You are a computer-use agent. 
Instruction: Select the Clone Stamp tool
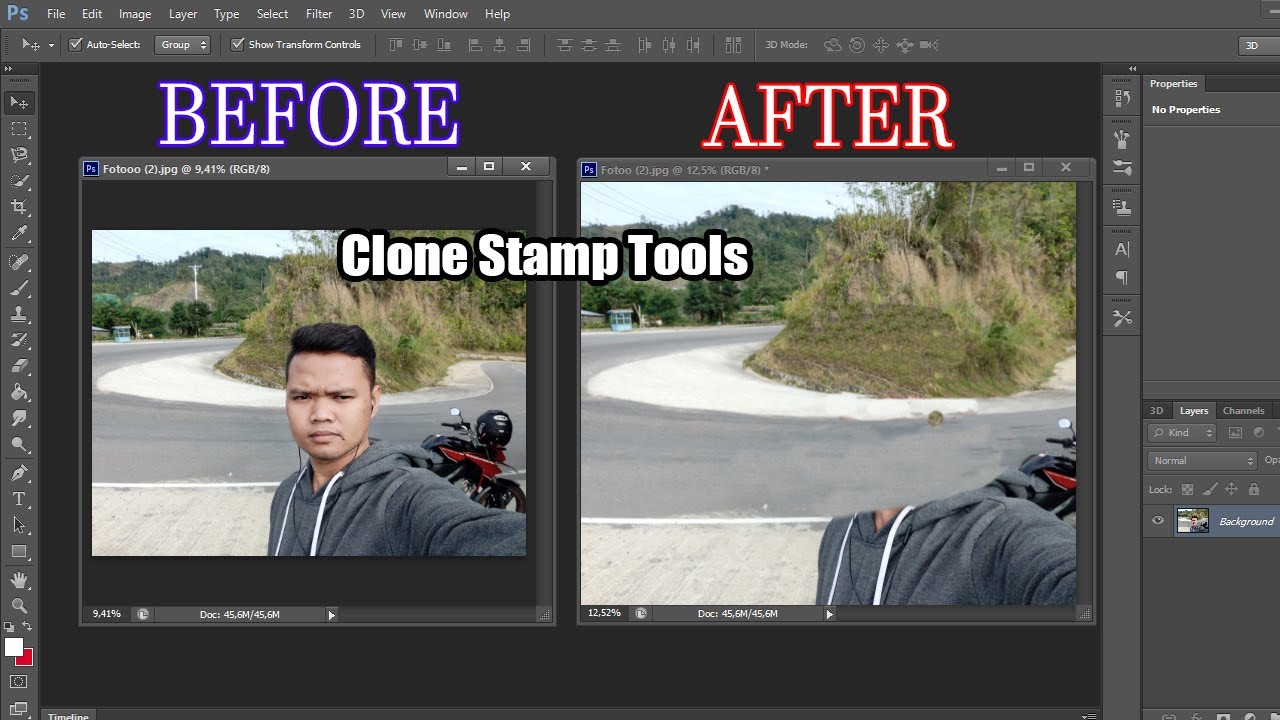[19, 314]
